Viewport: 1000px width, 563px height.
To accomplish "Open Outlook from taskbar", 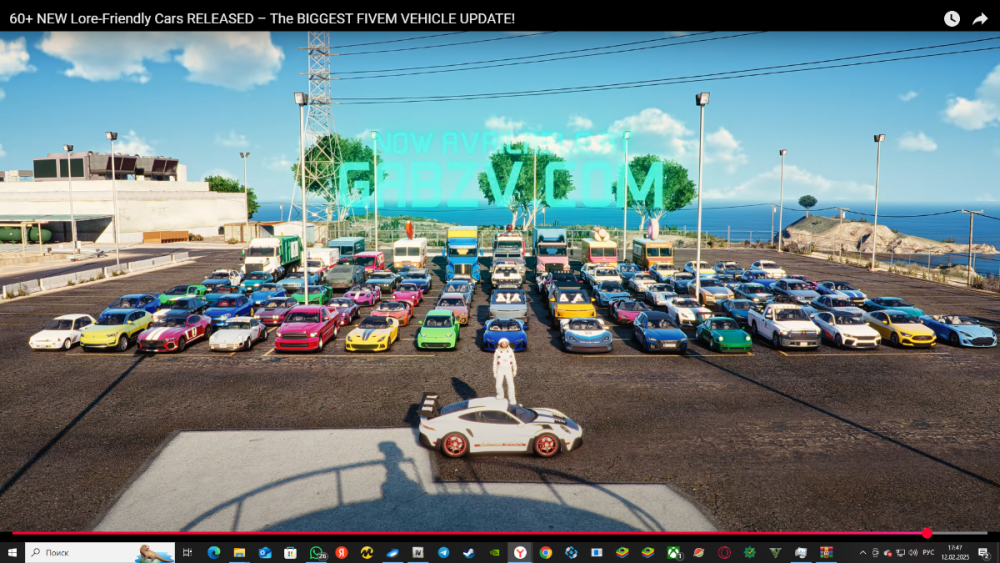I will click(265, 552).
